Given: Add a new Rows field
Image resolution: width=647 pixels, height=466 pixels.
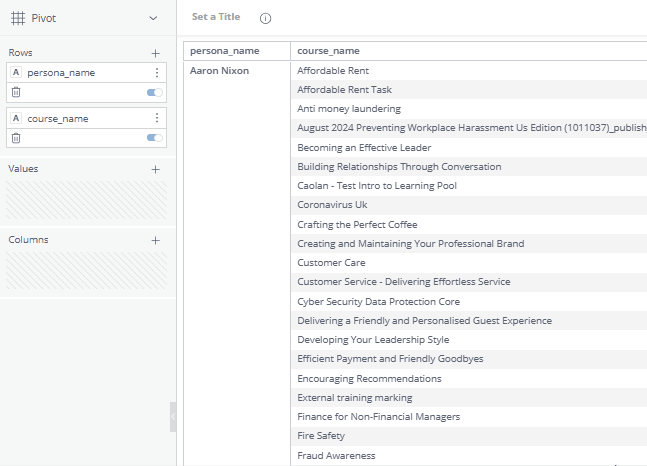Looking at the screenshot, I should (x=155, y=53).
